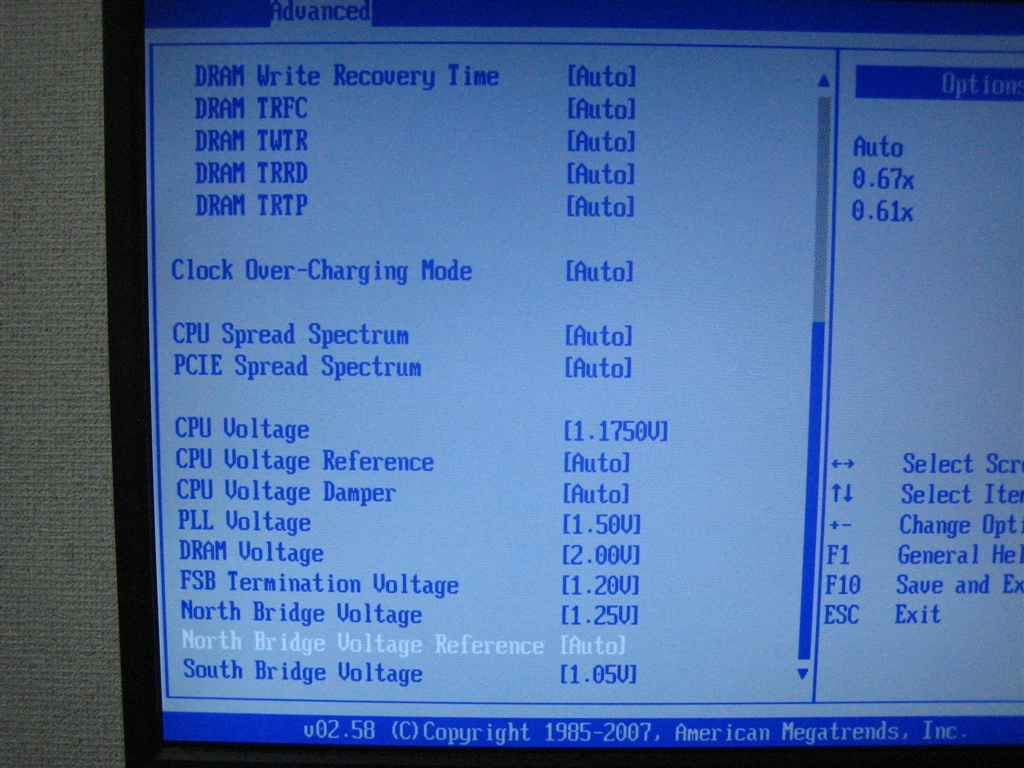
Task: Select CPU Voltage Damper setting
Action: [286, 492]
